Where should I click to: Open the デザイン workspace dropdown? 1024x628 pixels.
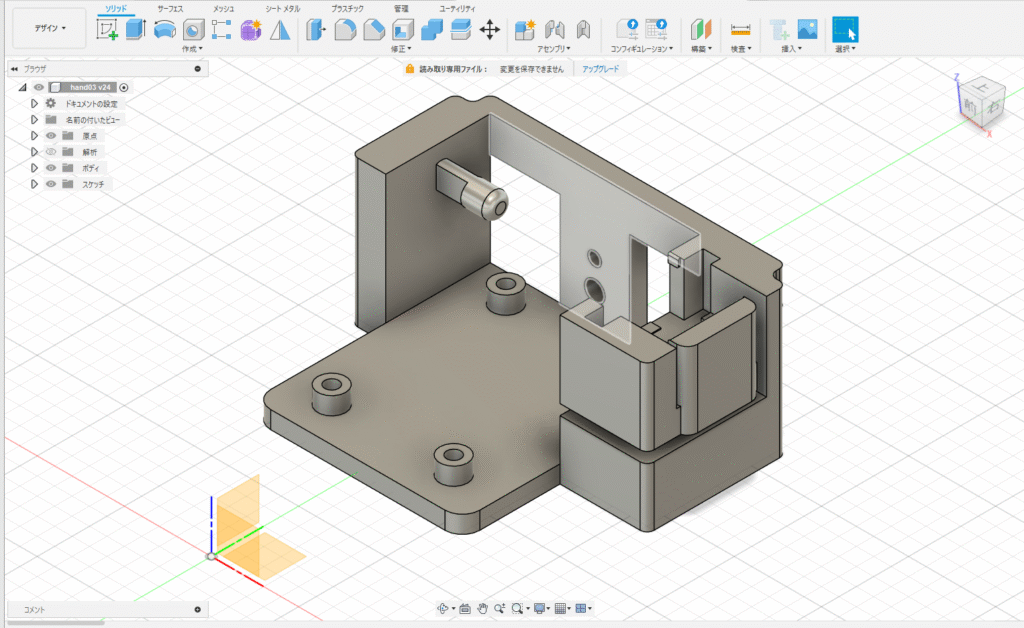click(49, 28)
